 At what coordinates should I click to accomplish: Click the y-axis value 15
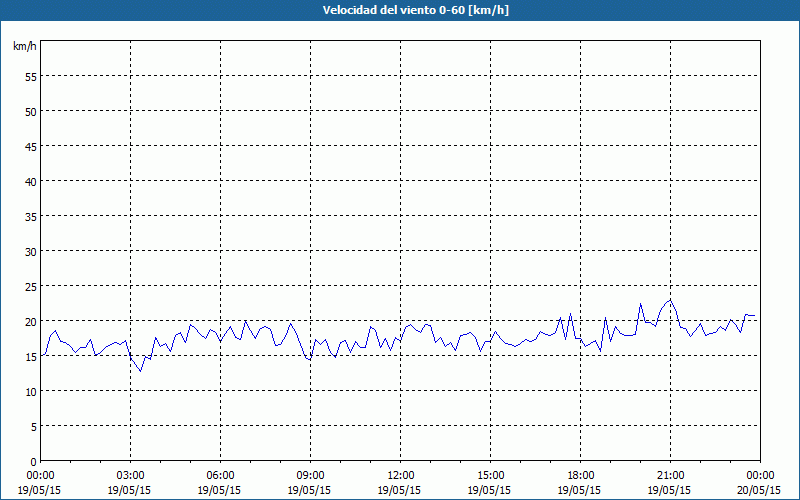[x=31, y=357]
